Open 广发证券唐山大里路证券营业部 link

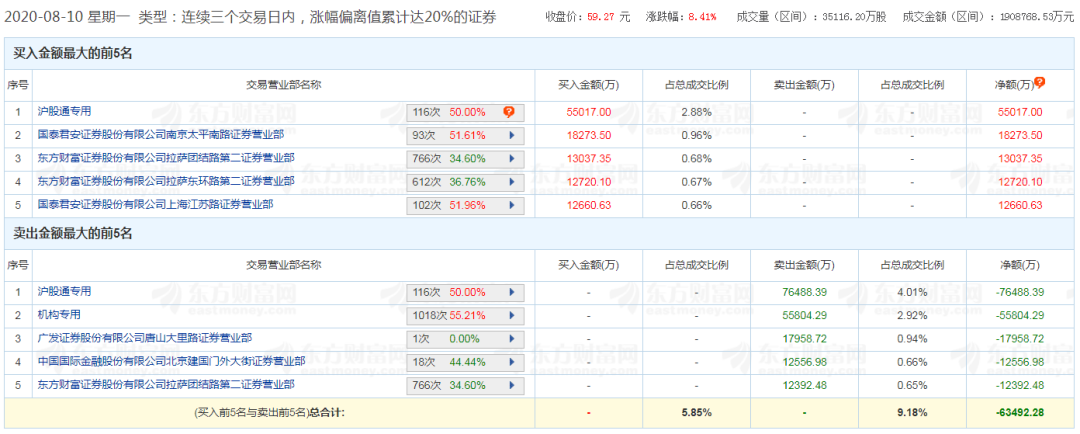click(144, 338)
